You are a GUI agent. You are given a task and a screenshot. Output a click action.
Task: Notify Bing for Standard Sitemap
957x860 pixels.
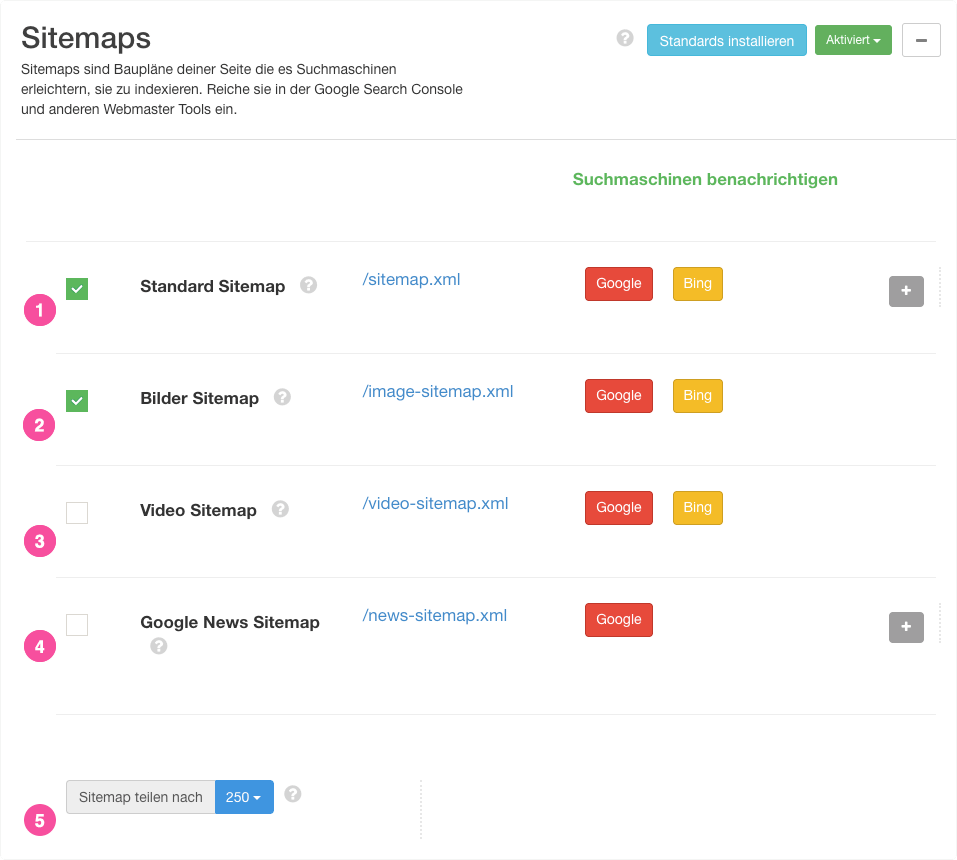pyautogui.click(x=698, y=284)
